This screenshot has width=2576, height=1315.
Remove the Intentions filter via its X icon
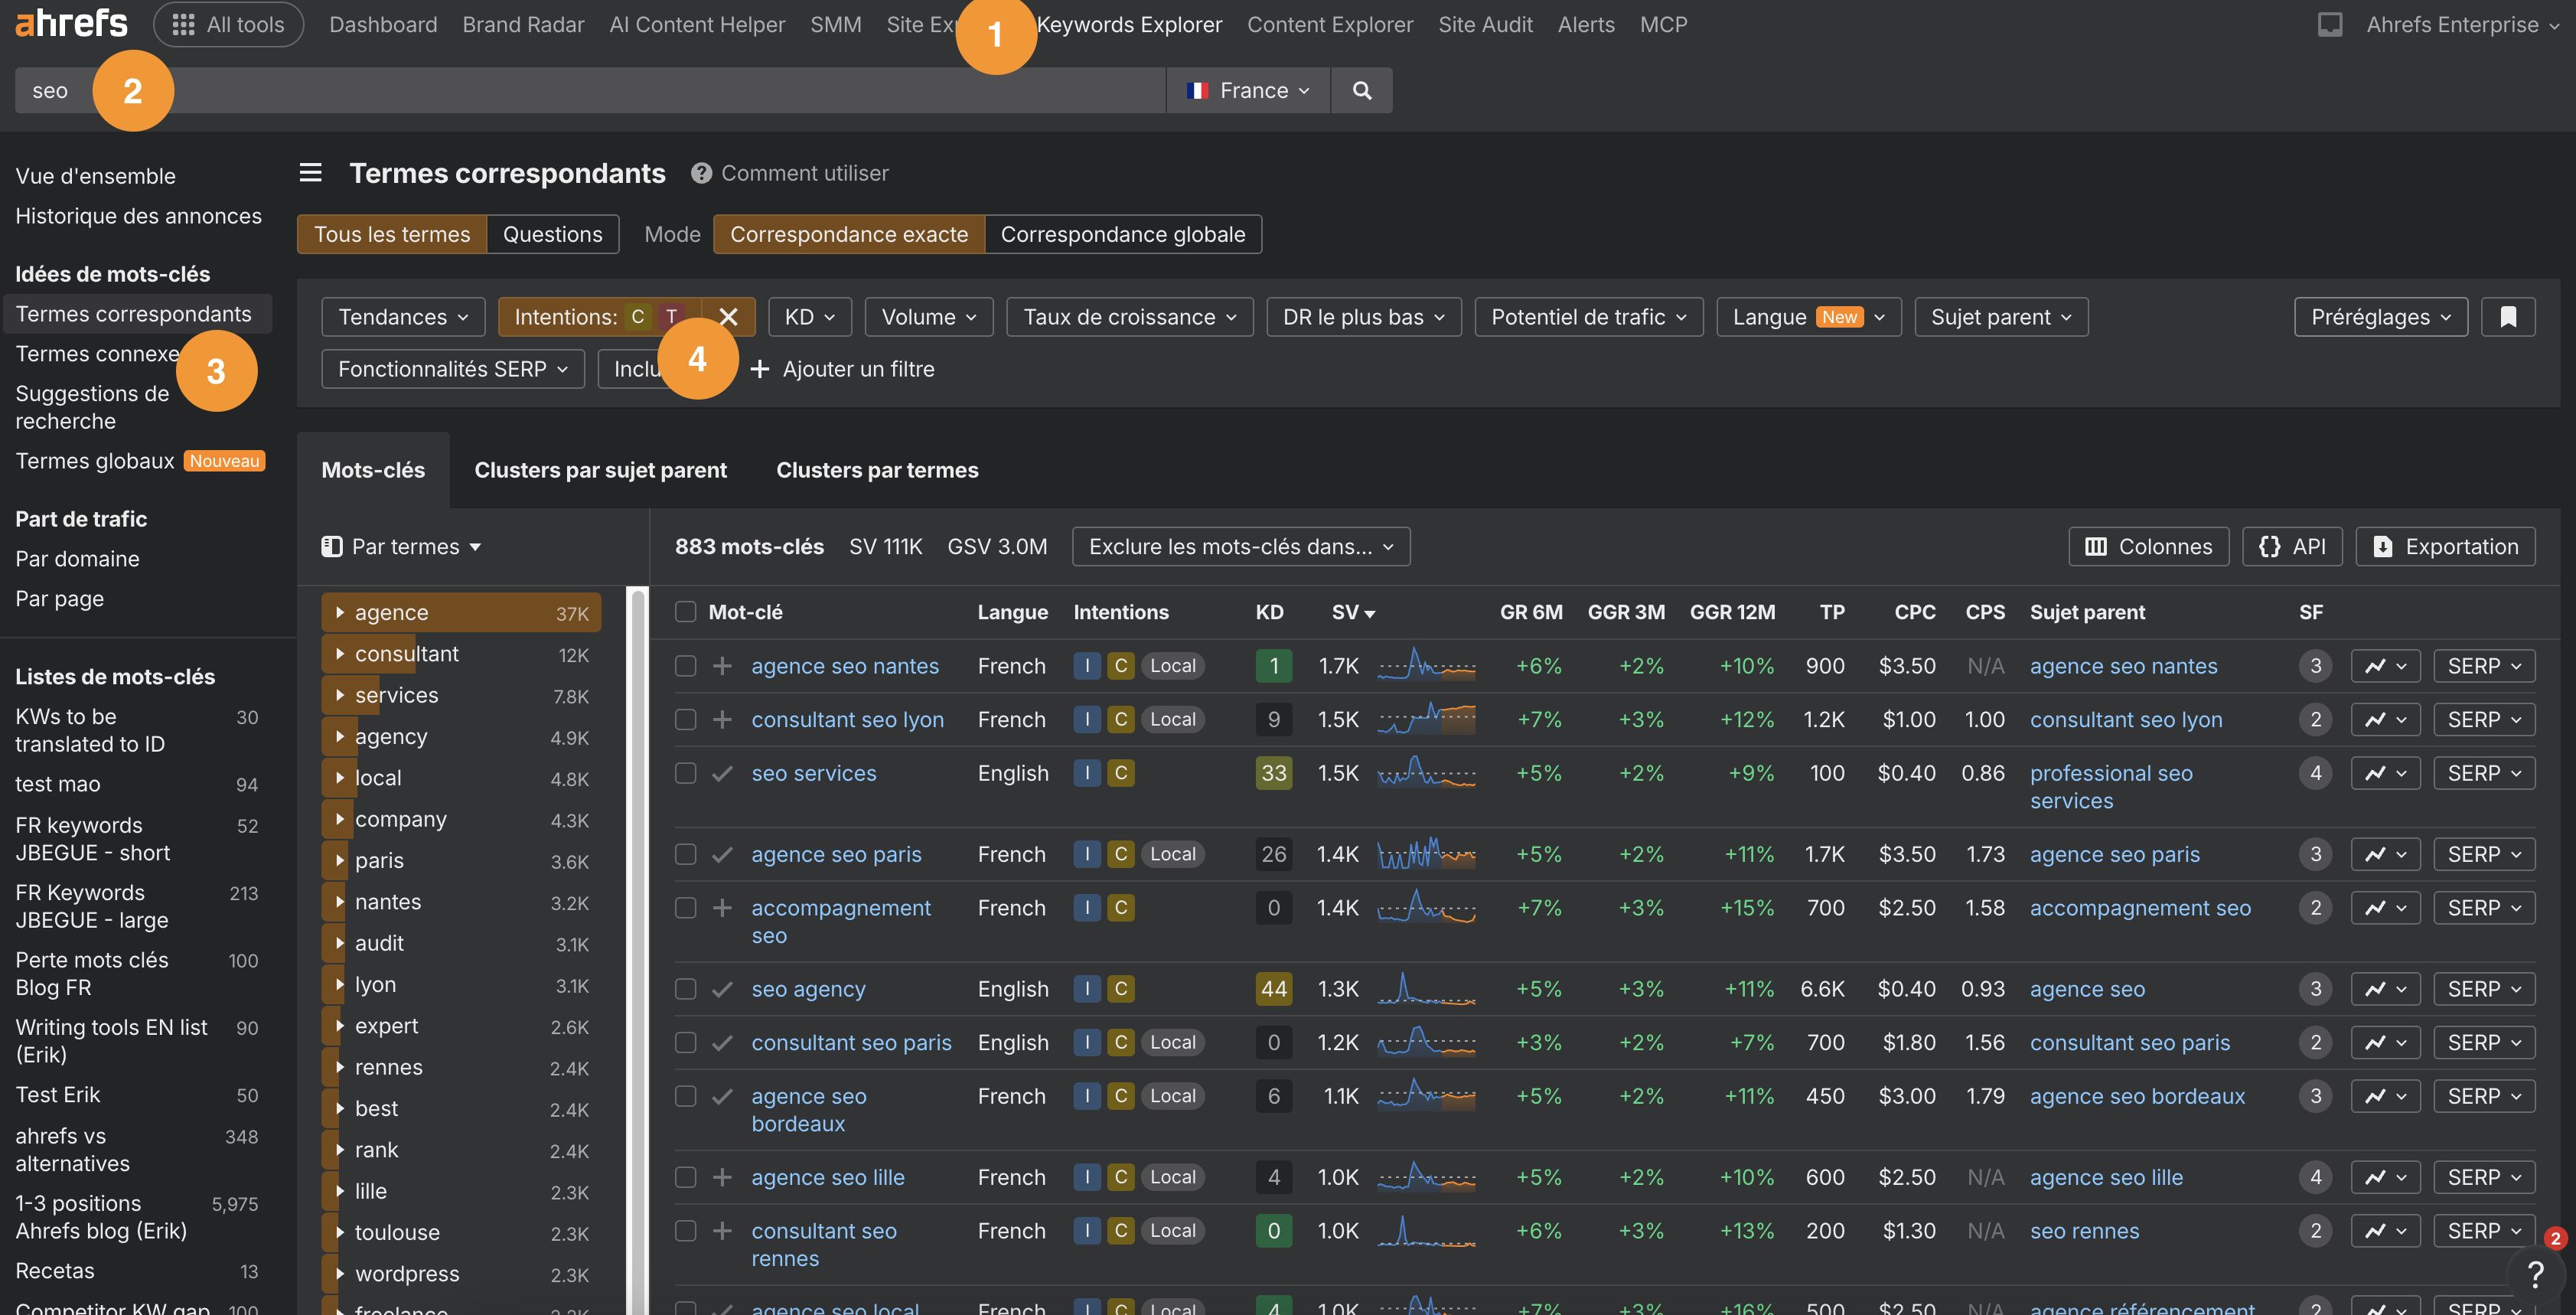[x=729, y=317]
